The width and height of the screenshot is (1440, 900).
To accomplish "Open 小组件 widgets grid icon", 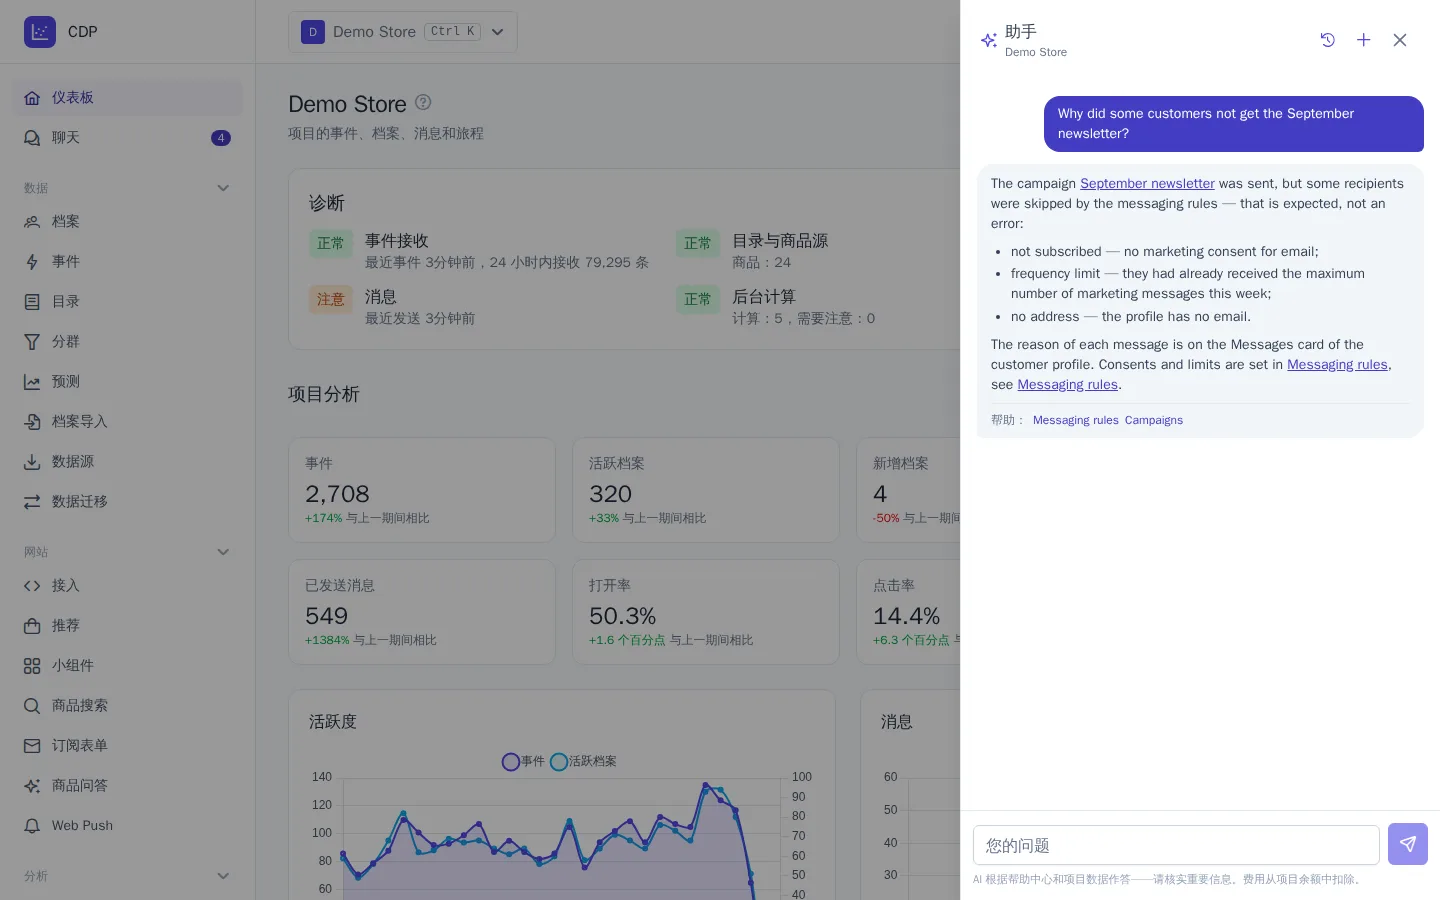I will click(32, 666).
